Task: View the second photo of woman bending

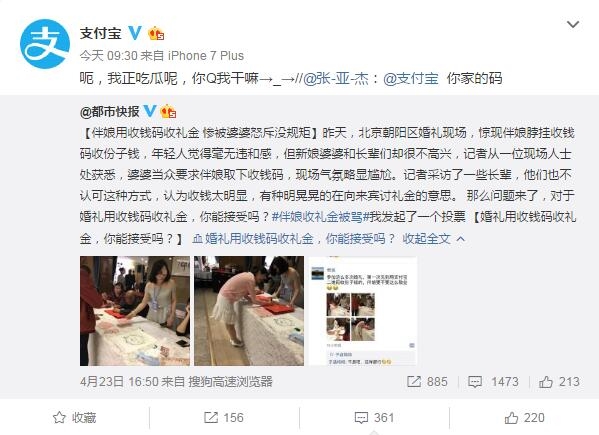Action: click(x=249, y=311)
